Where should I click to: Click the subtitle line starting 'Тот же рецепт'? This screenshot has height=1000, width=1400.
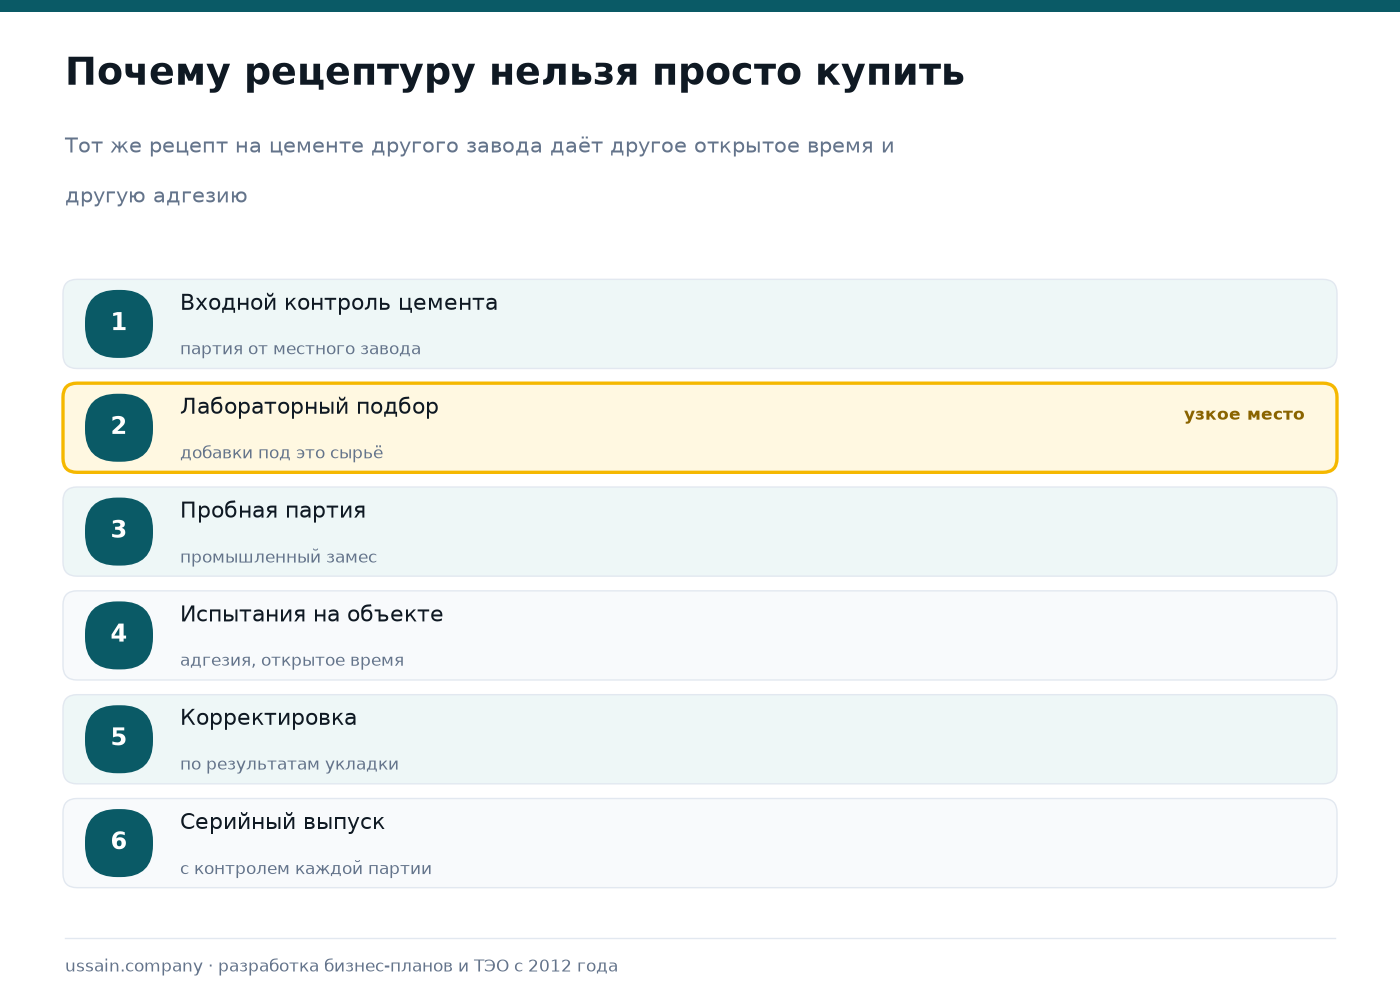[x=480, y=146]
